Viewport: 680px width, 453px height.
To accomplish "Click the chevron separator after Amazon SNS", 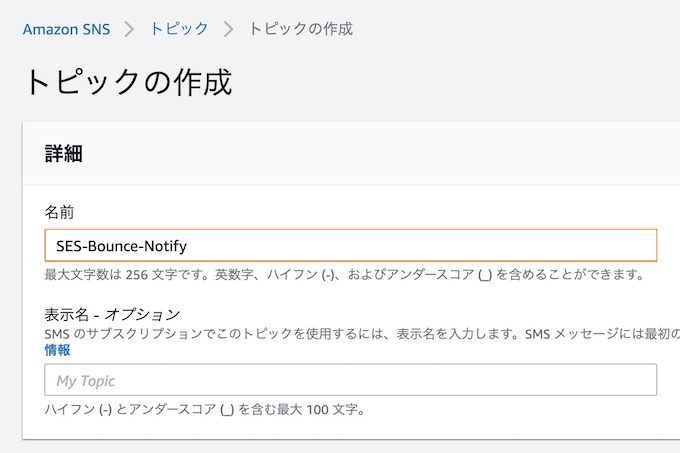I will pyautogui.click(x=129, y=29).
